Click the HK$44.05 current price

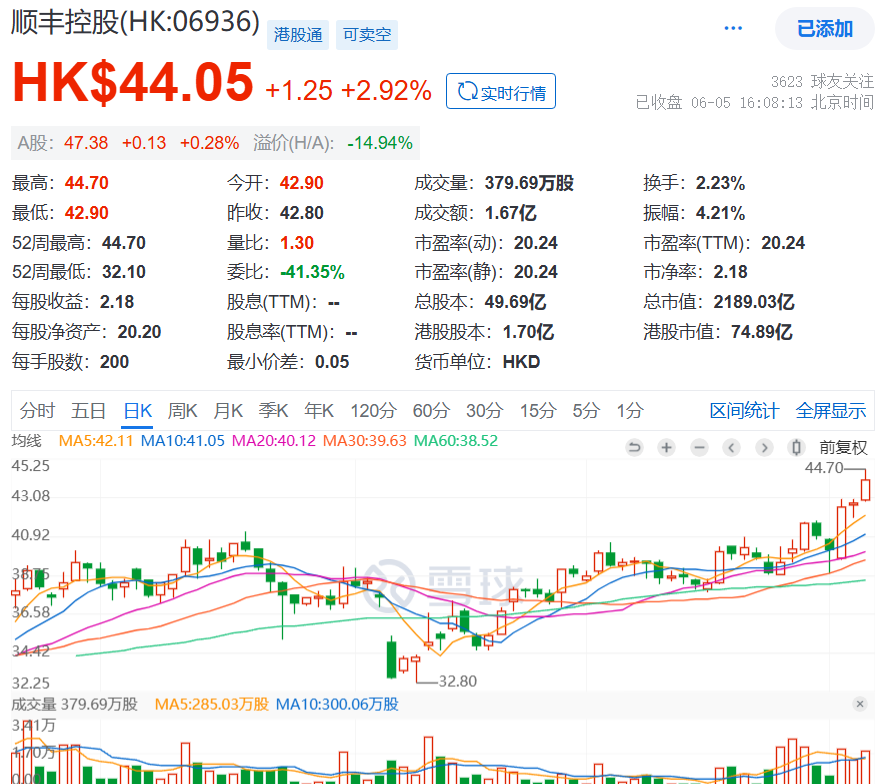(x=133, y=82)
